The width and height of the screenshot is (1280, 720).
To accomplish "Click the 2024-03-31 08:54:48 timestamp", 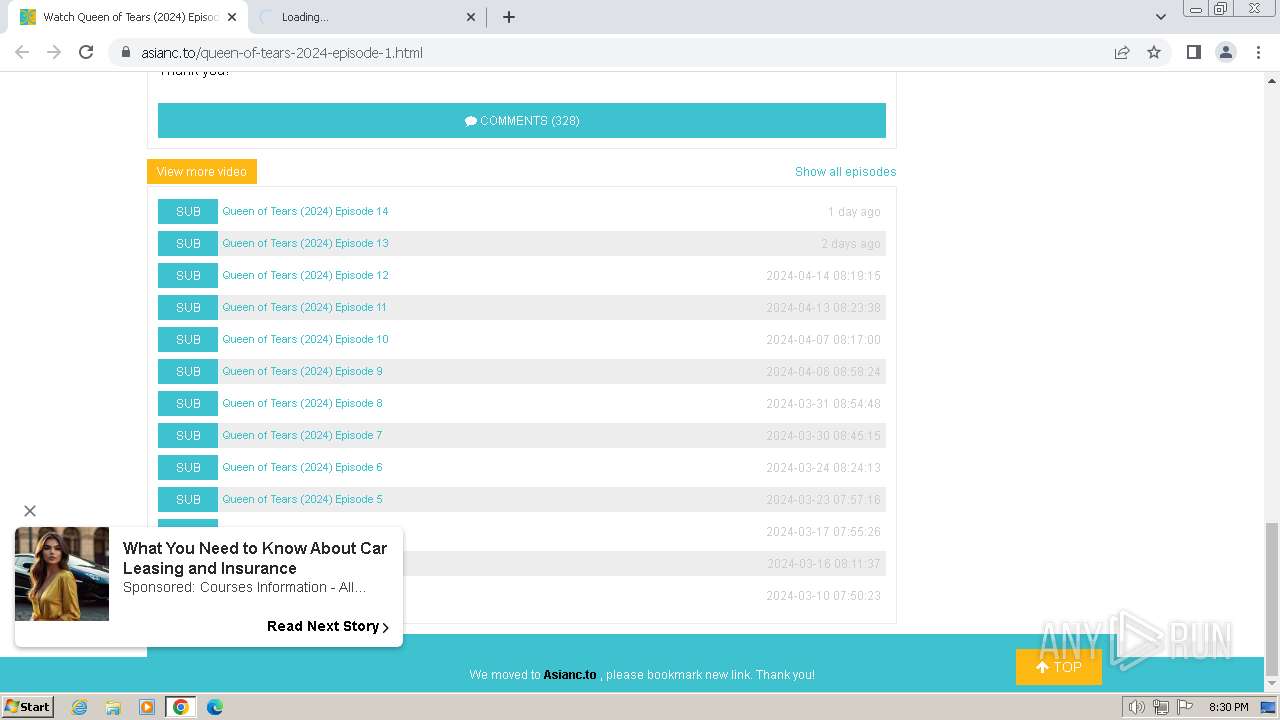I will coord(823,404).
